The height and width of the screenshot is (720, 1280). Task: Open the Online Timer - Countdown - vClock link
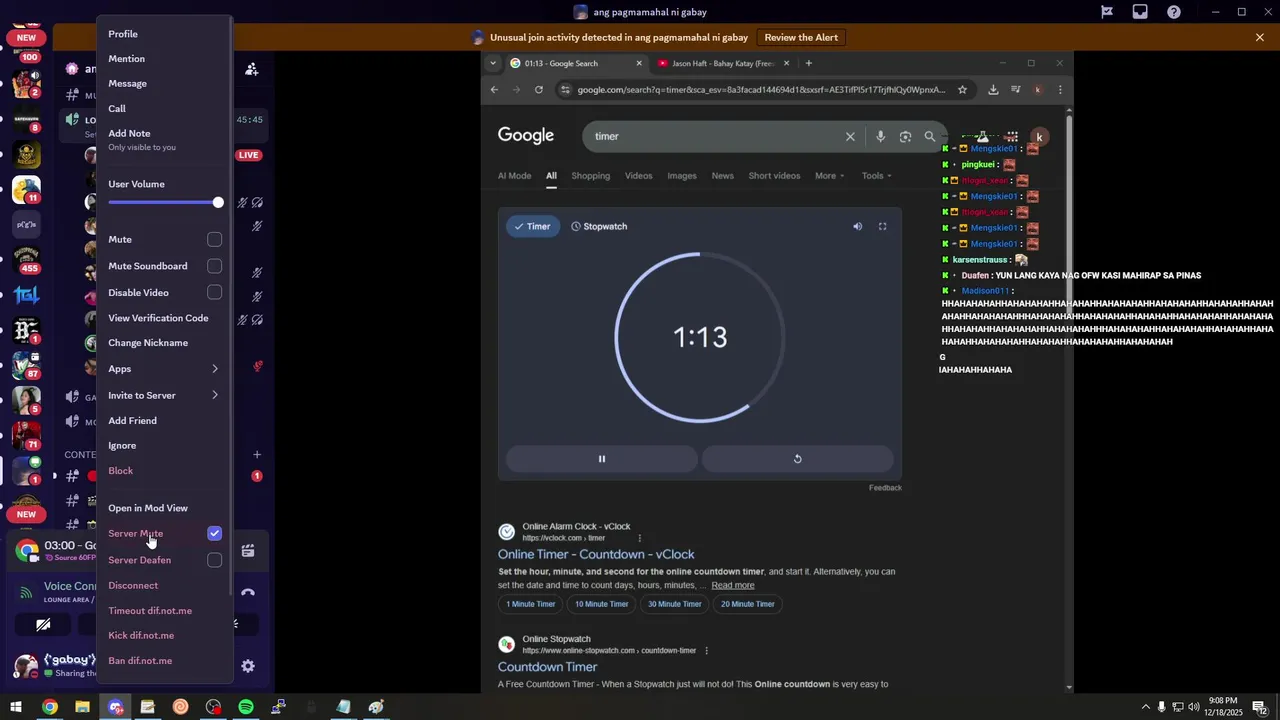click(596, 554)
